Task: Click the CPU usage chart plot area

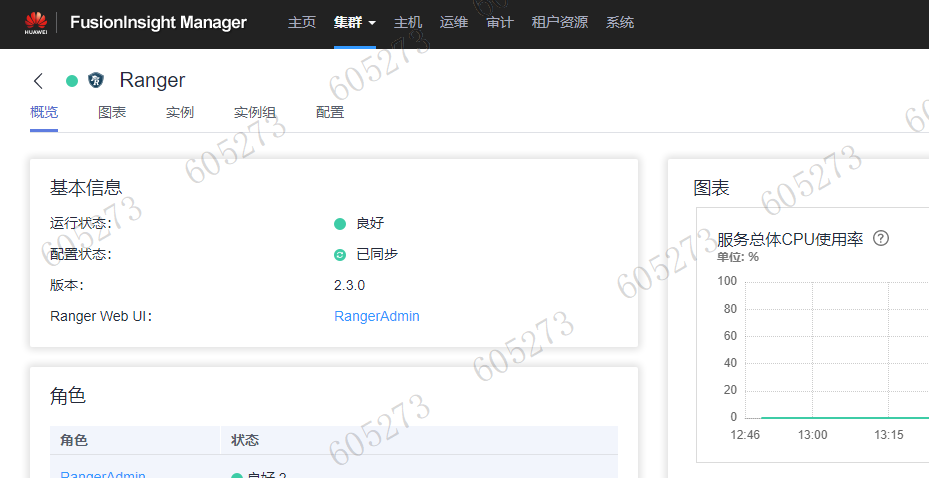Action: [837, 350]
